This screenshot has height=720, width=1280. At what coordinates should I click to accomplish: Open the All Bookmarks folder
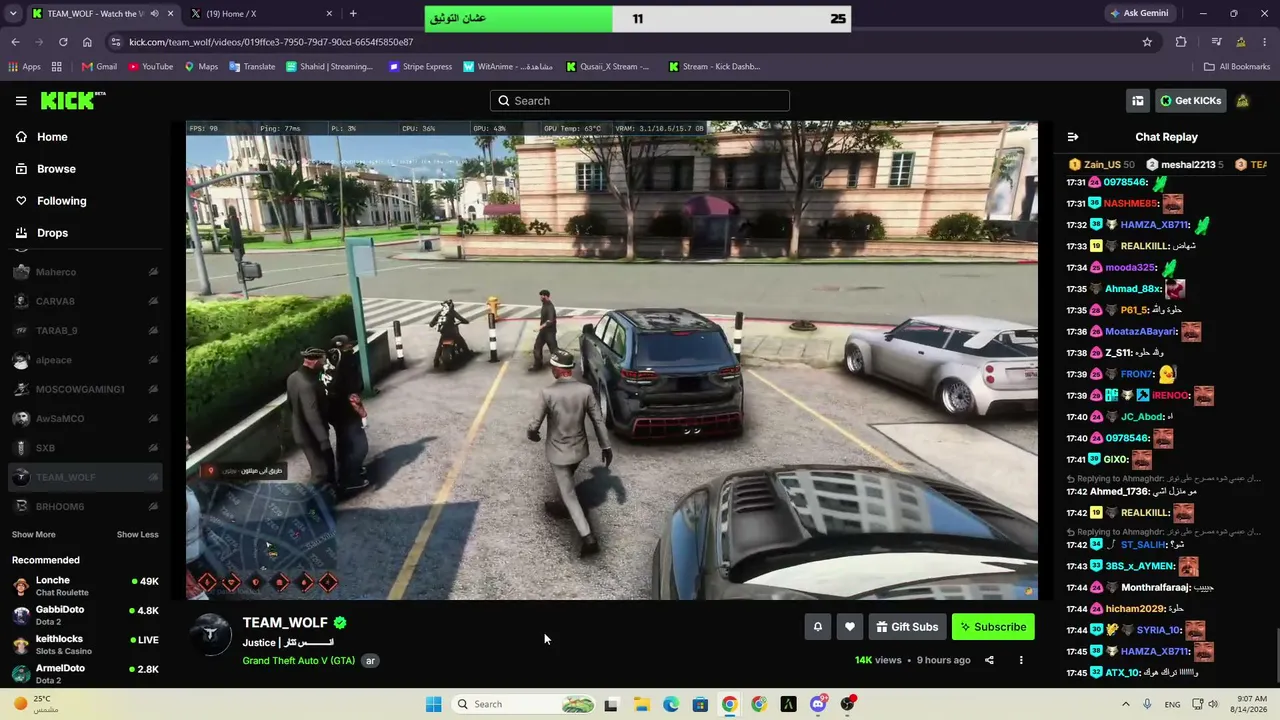coord(1237,67)
